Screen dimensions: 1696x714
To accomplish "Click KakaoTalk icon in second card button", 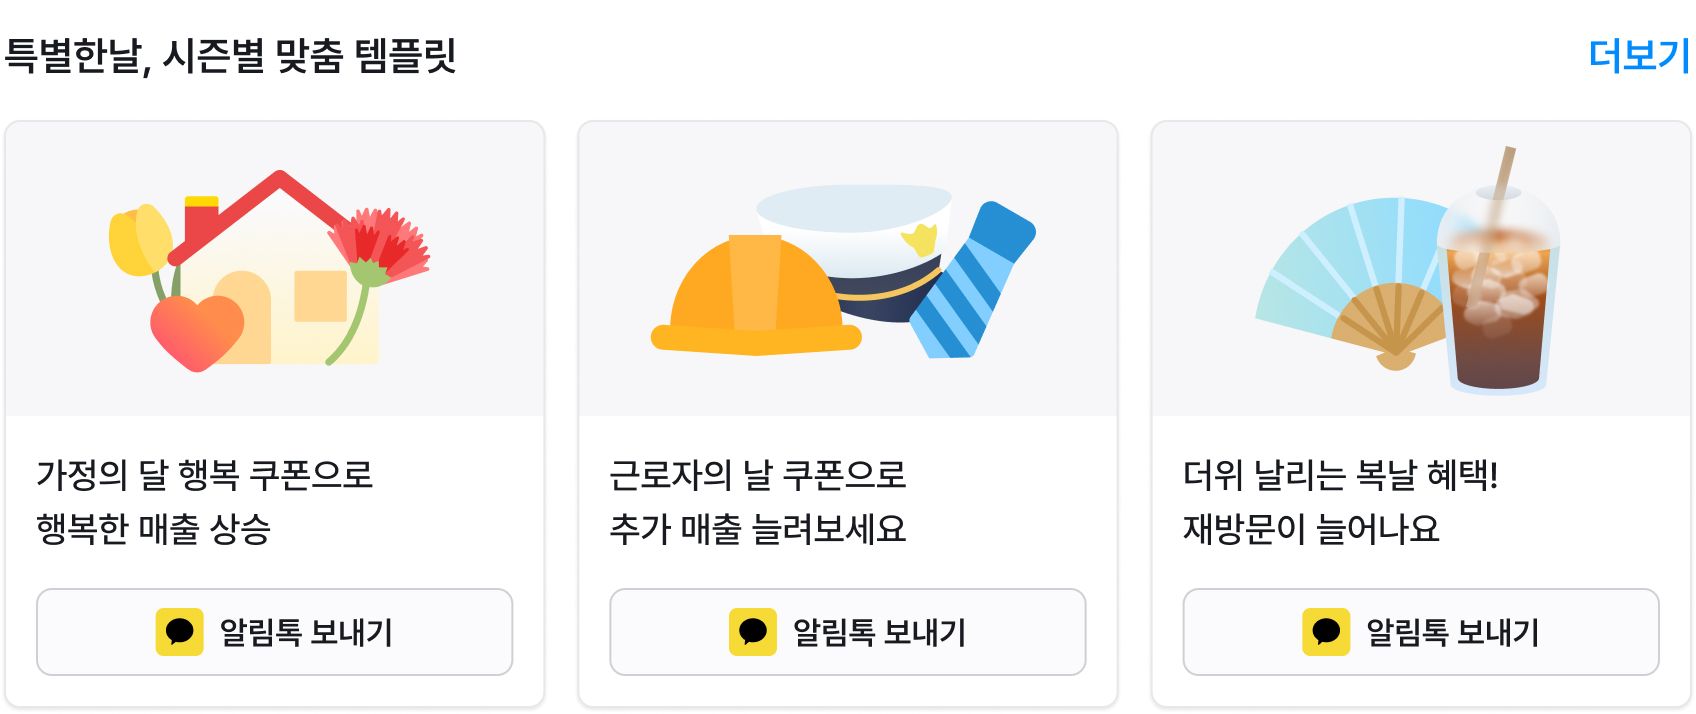I will (x=753, y=632).
